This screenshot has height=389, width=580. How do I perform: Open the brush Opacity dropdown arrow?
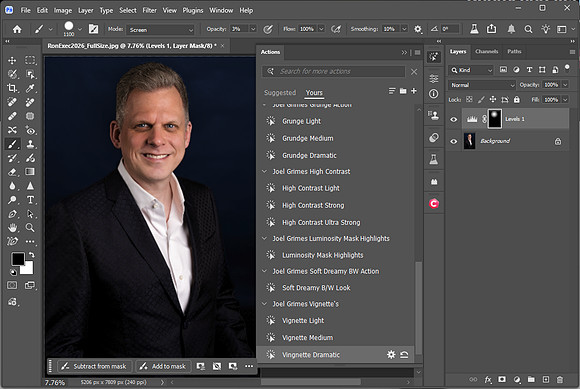253,29
